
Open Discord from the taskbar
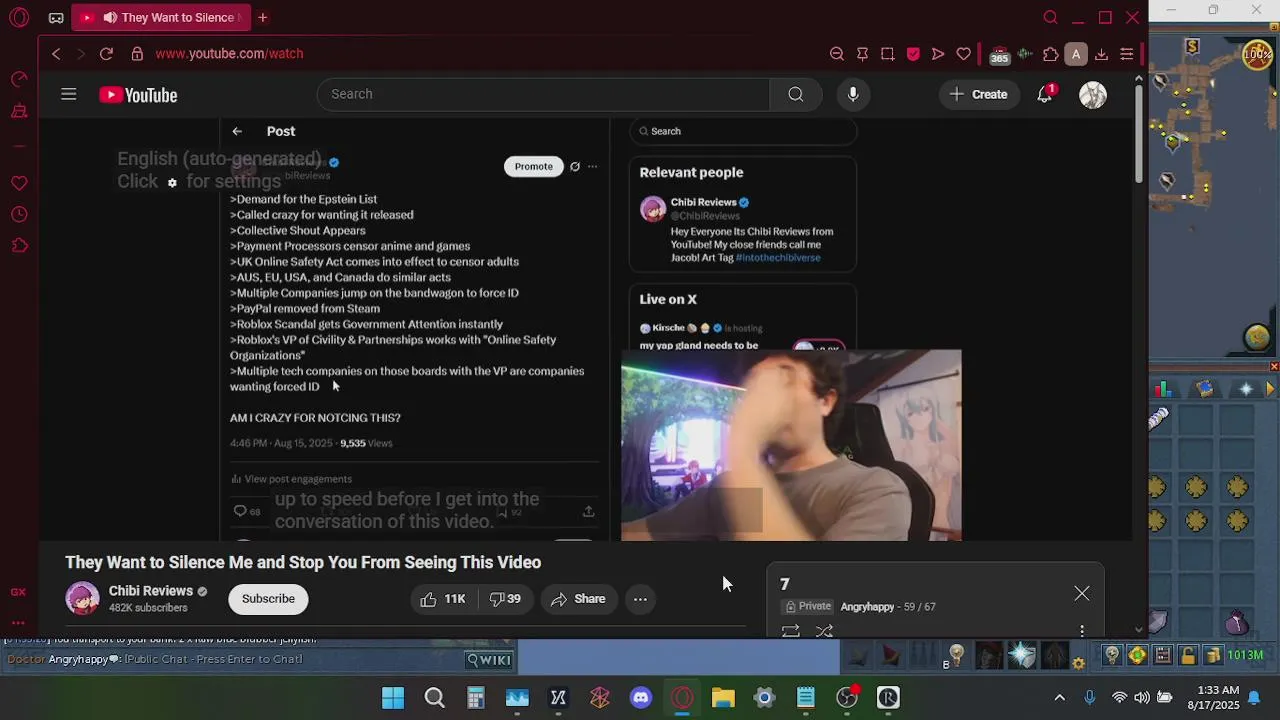tap(641, 698)
